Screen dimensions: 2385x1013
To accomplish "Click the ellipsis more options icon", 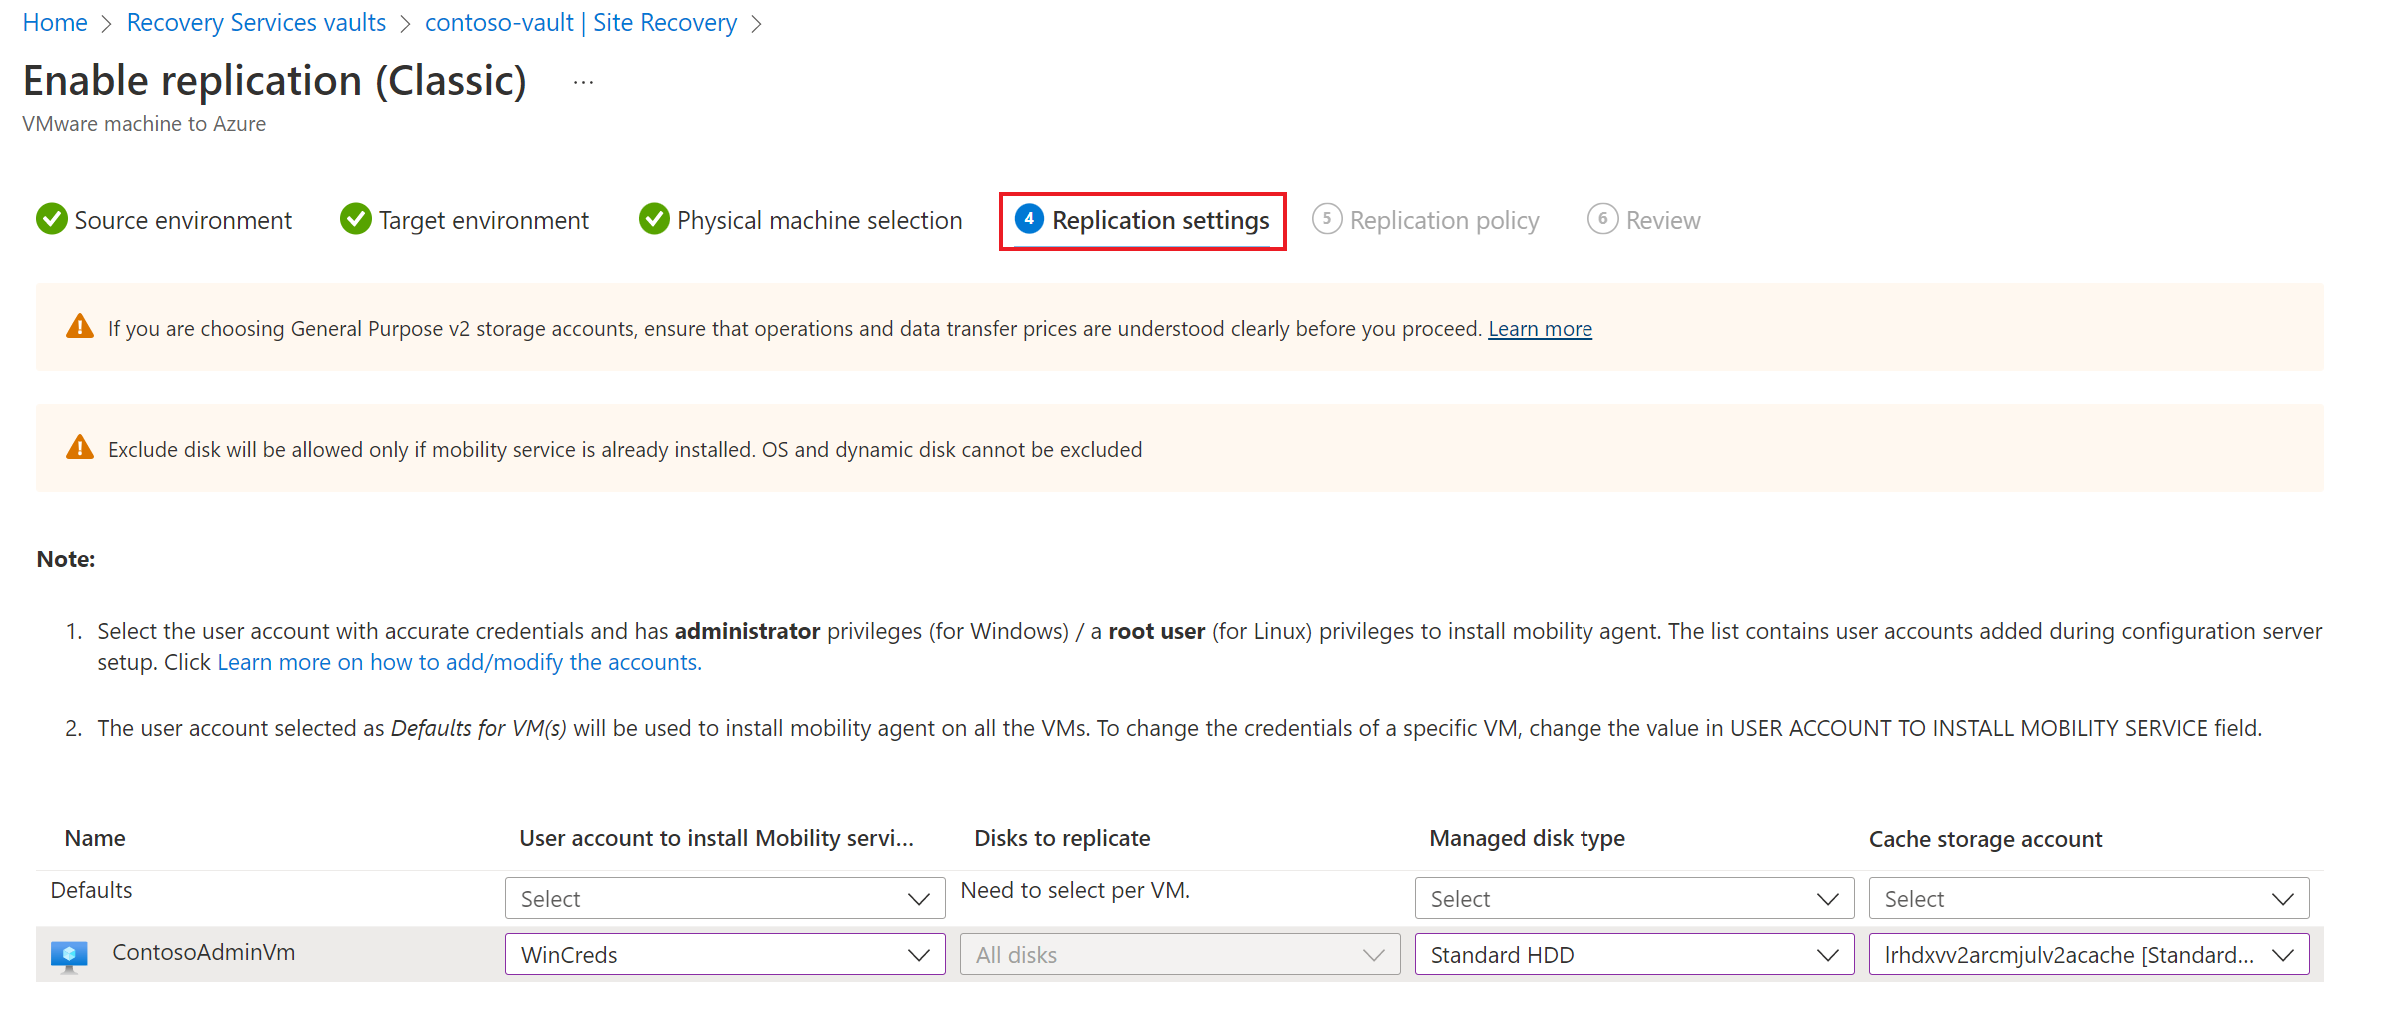I will point(583,83).
